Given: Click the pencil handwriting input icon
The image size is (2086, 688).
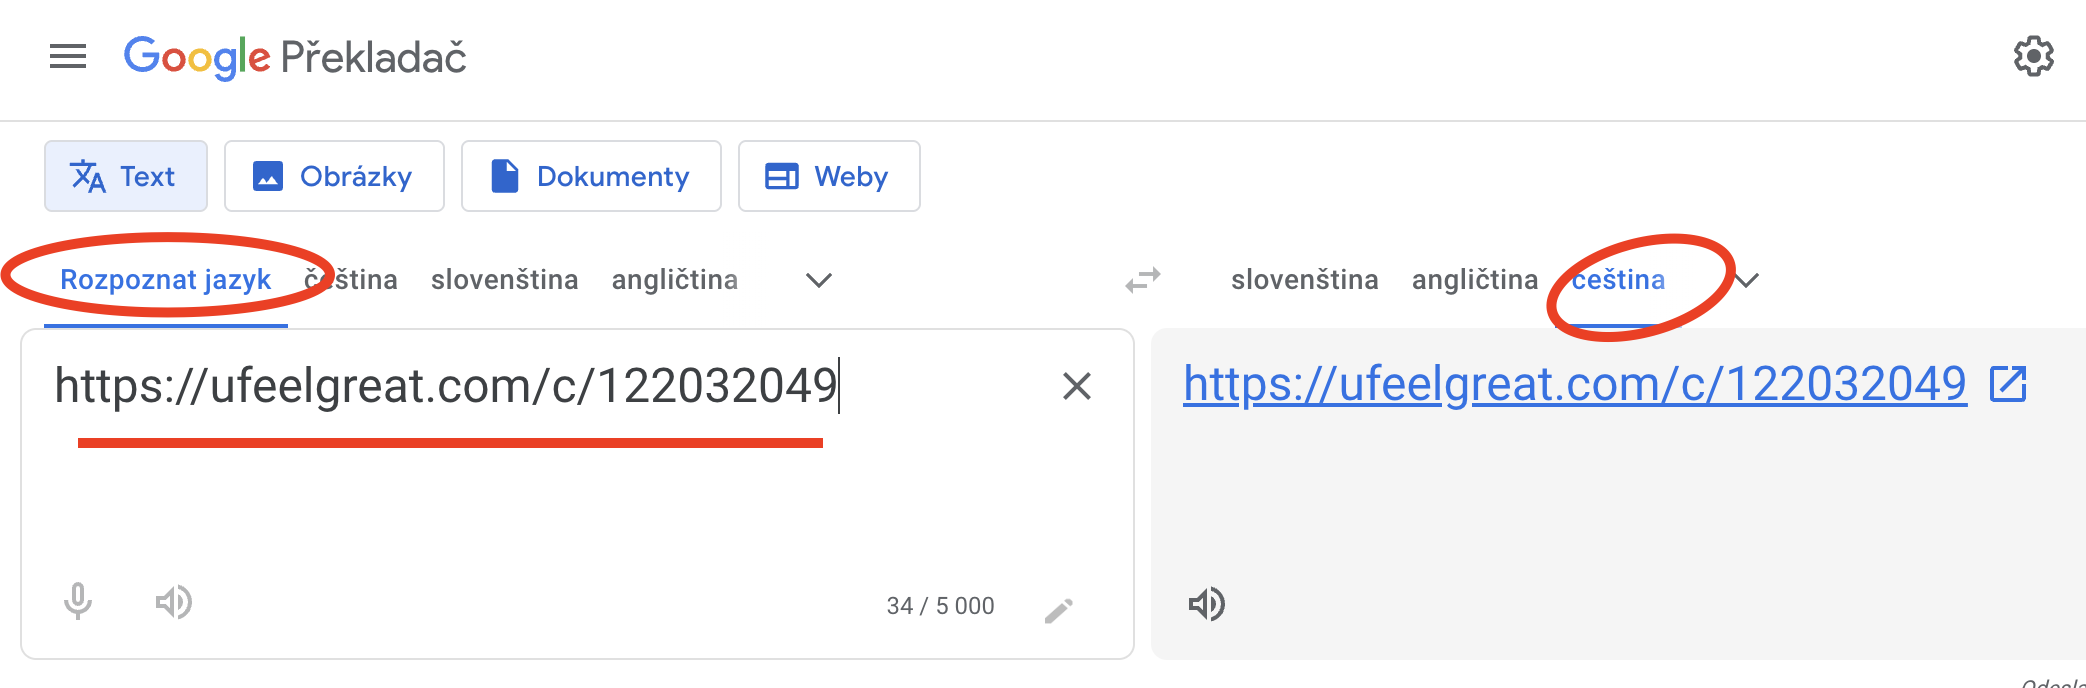Looking at the screenshot, I should tap(1058, 610).
